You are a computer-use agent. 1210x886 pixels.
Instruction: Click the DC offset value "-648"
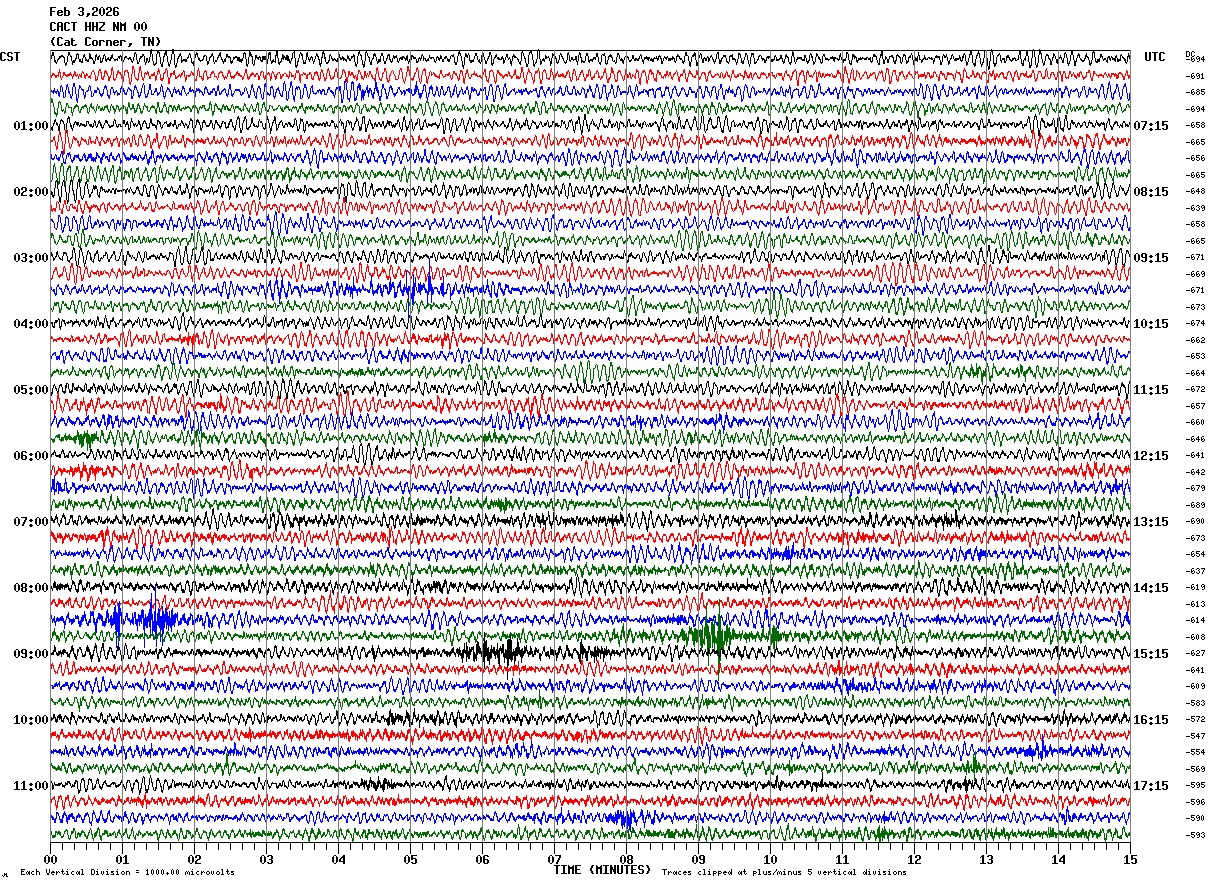click(1195, 191)
